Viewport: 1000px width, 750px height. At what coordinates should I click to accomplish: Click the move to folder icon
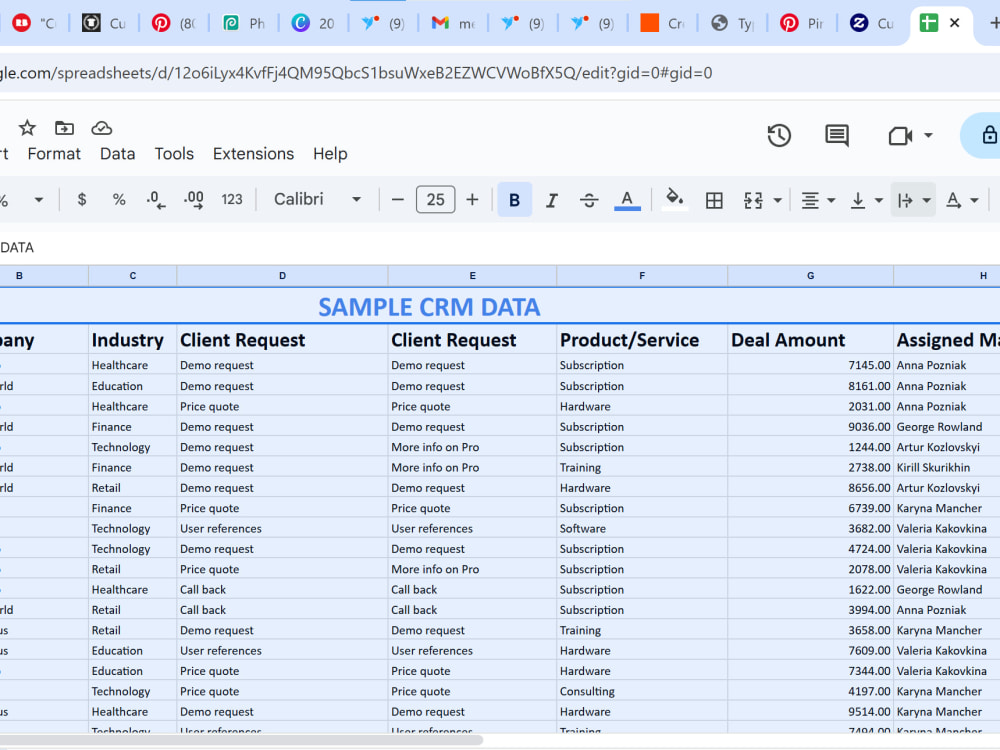tap(64, 128)
